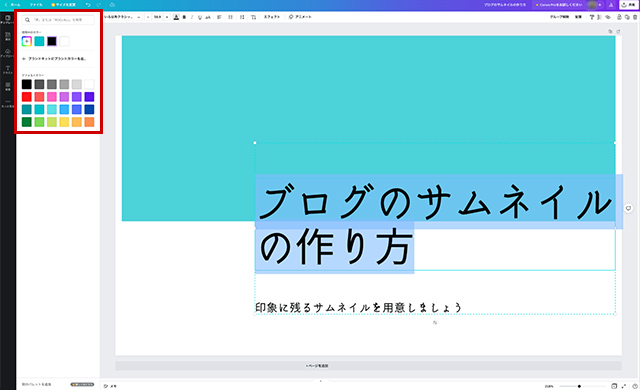This screenshot has width=640, height=390.
Task: Duplicate page icon above canvas
Action: [610, 31]
